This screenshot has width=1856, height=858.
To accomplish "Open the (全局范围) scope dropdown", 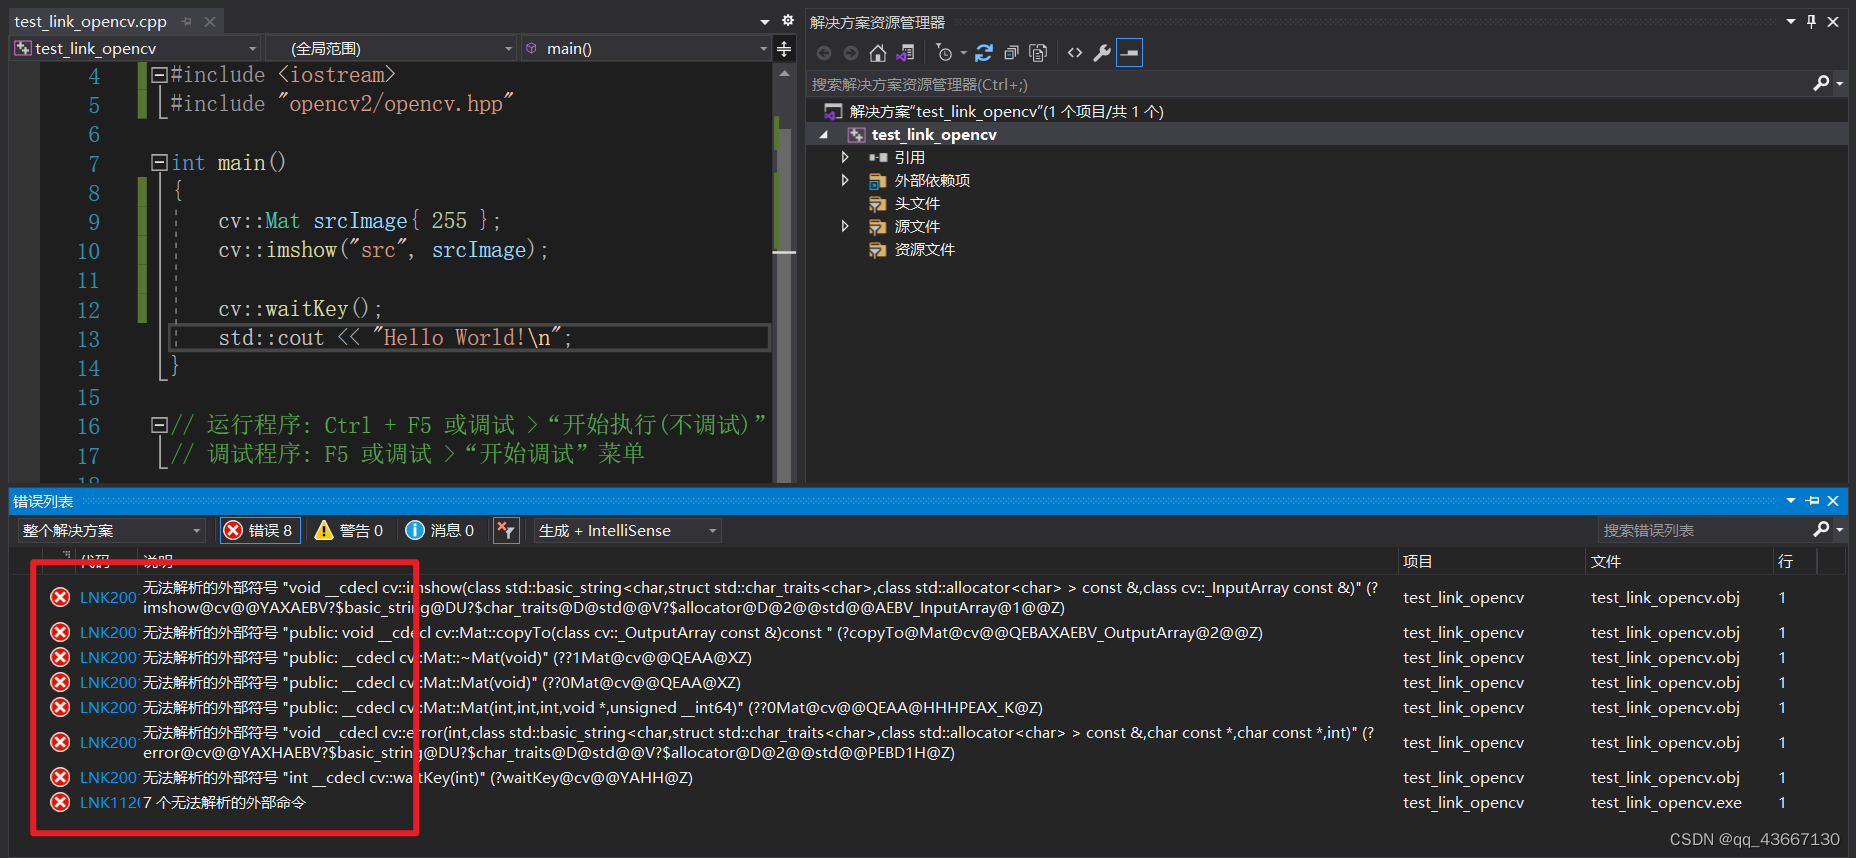I will pos(391,48).
